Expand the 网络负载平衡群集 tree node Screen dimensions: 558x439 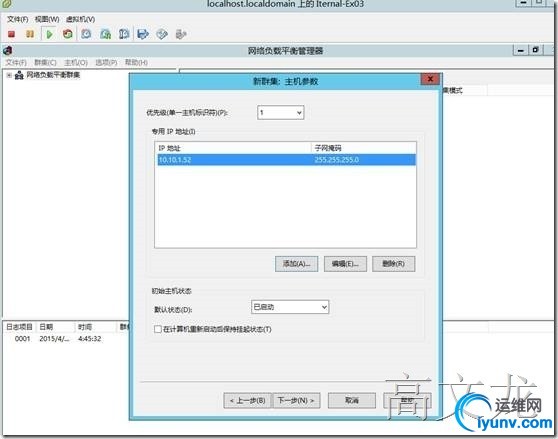(x=9, y=75)
